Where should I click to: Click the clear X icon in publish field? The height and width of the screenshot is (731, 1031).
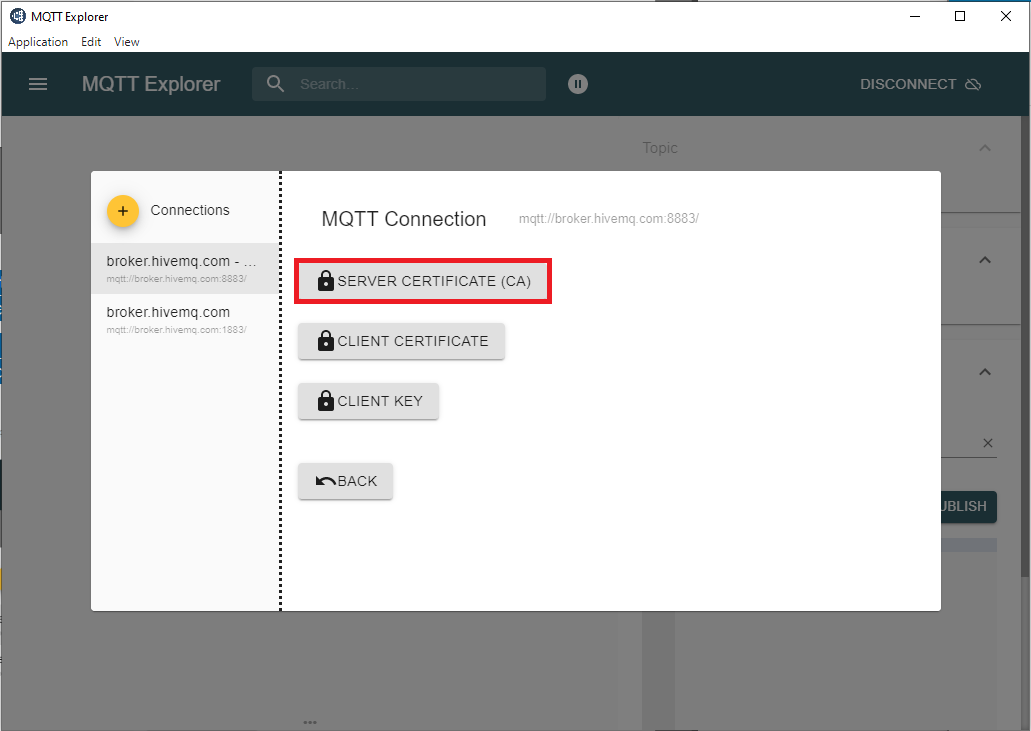pos(987,443)
